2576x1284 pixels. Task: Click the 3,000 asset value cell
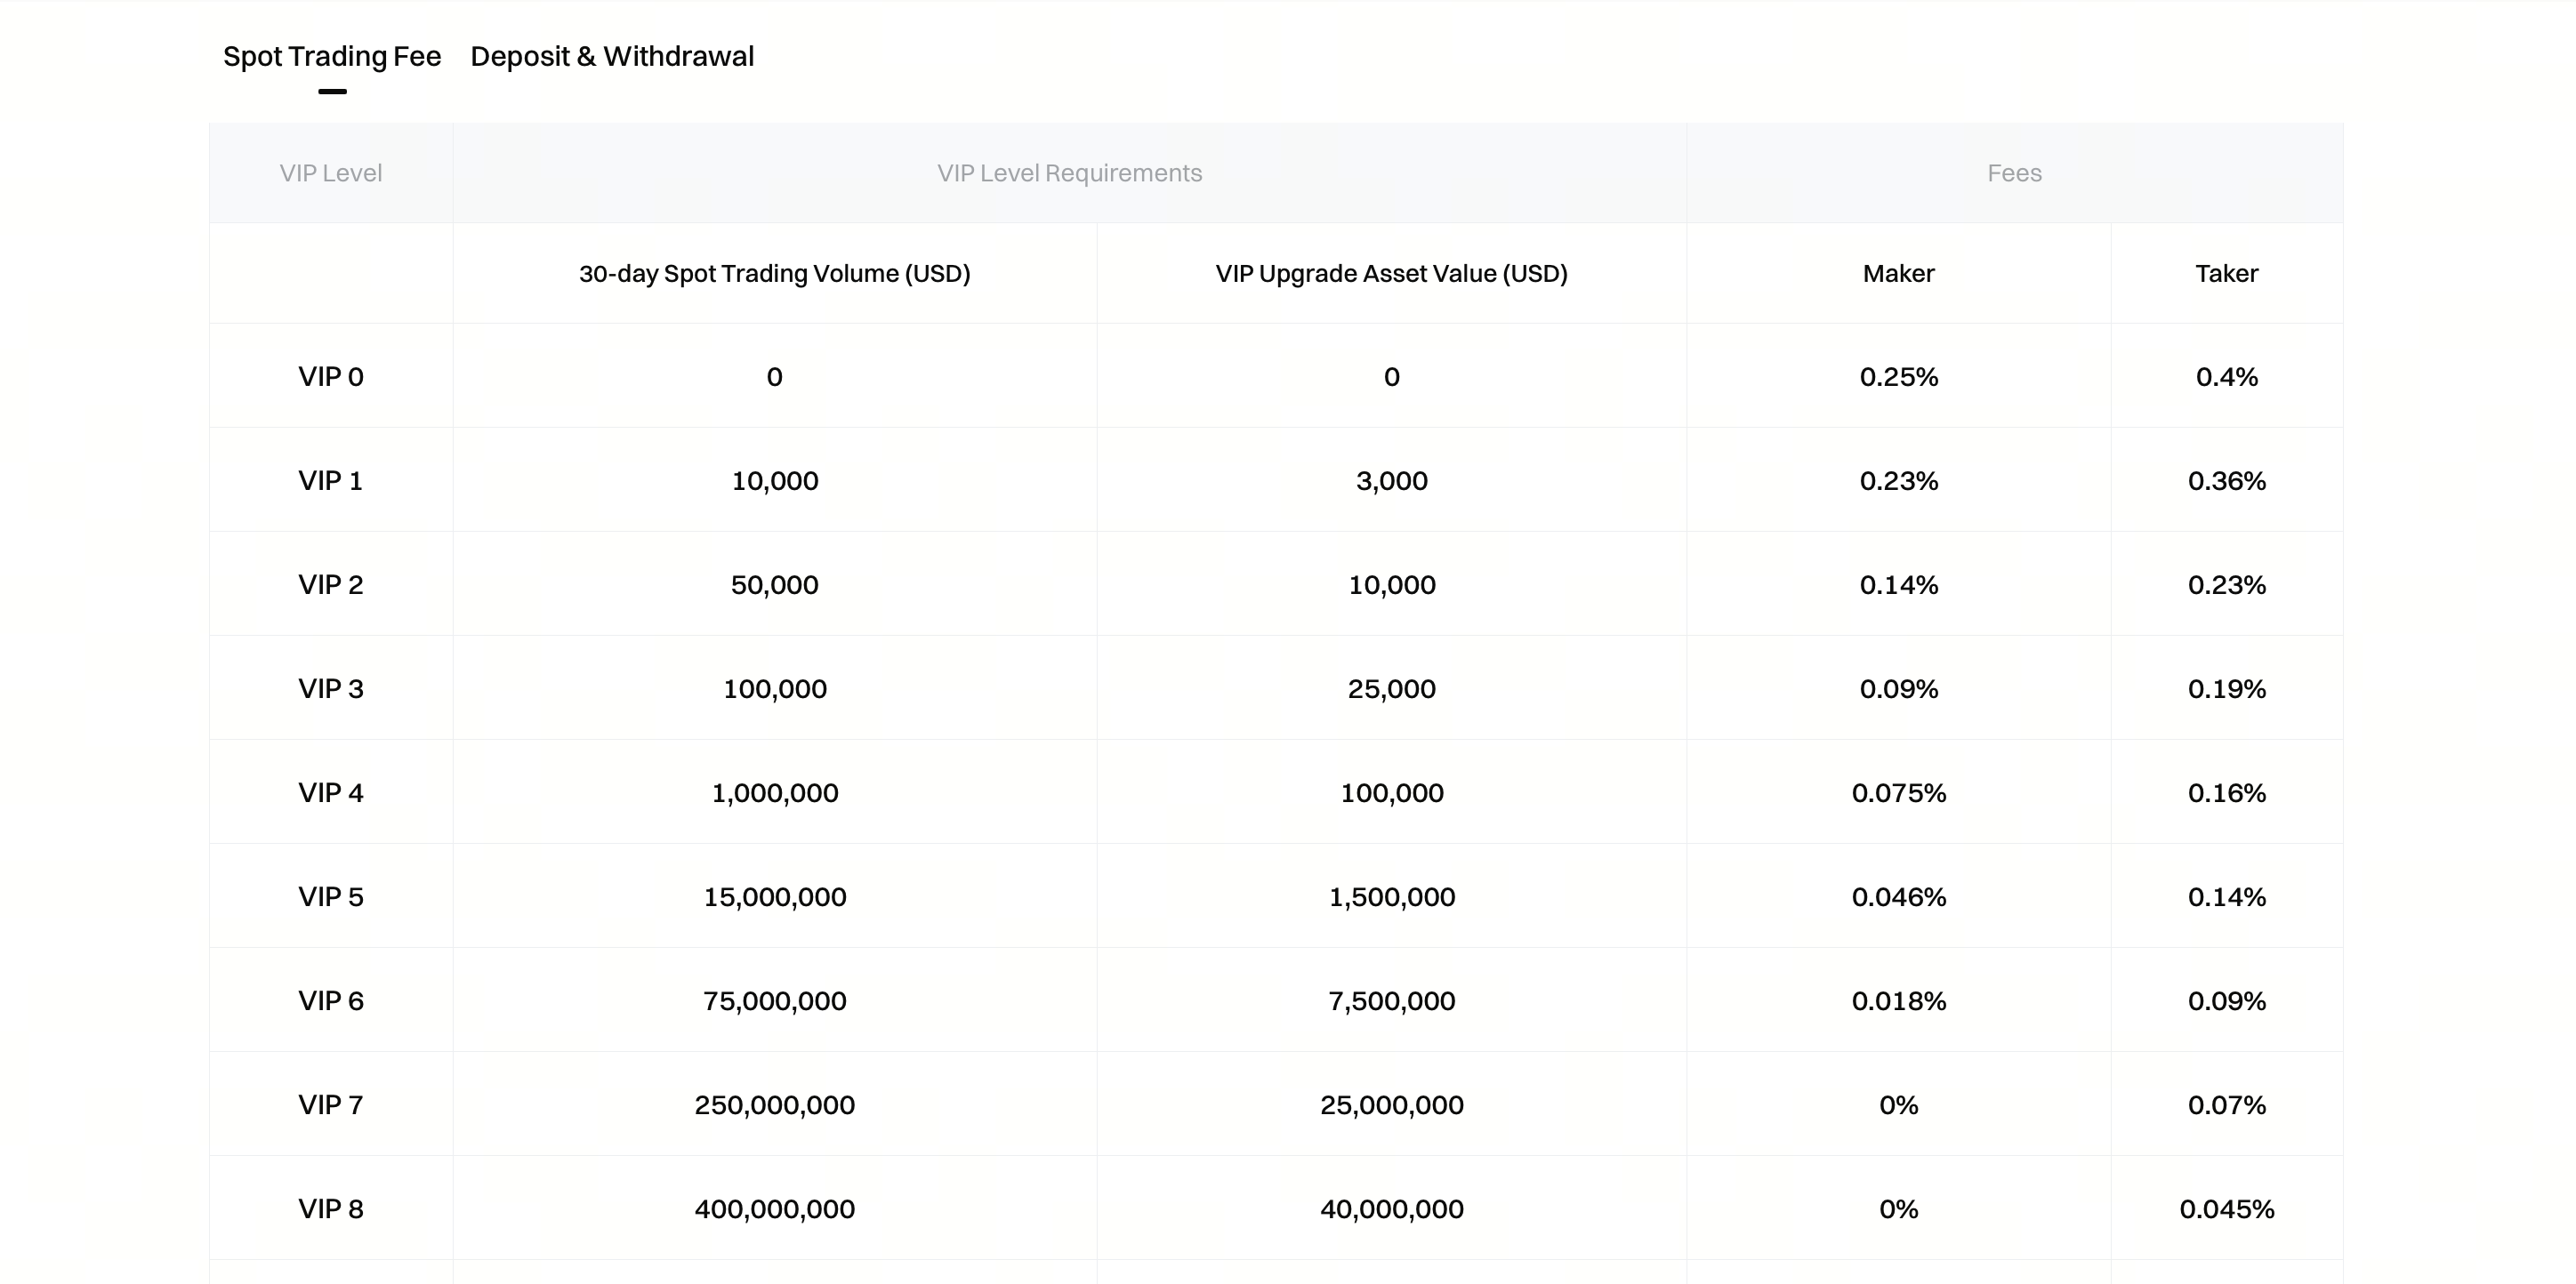tap(1392, 481)
